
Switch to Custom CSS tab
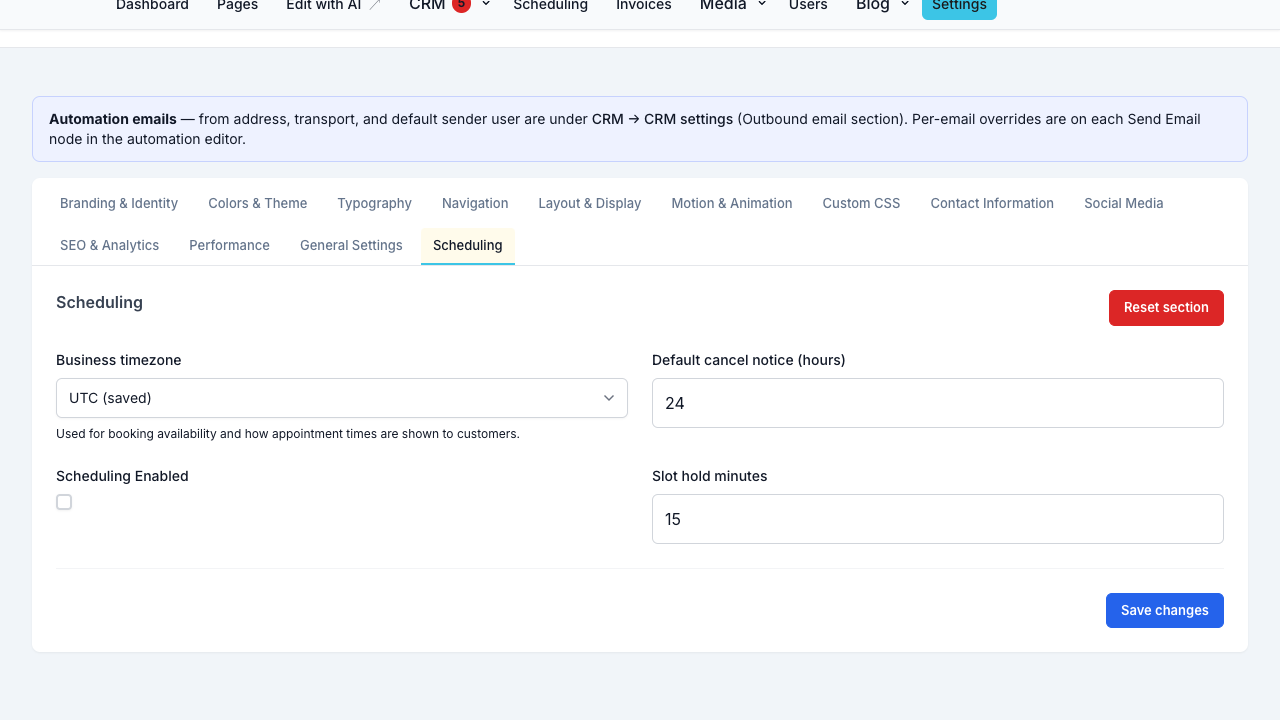pos(861,203)
